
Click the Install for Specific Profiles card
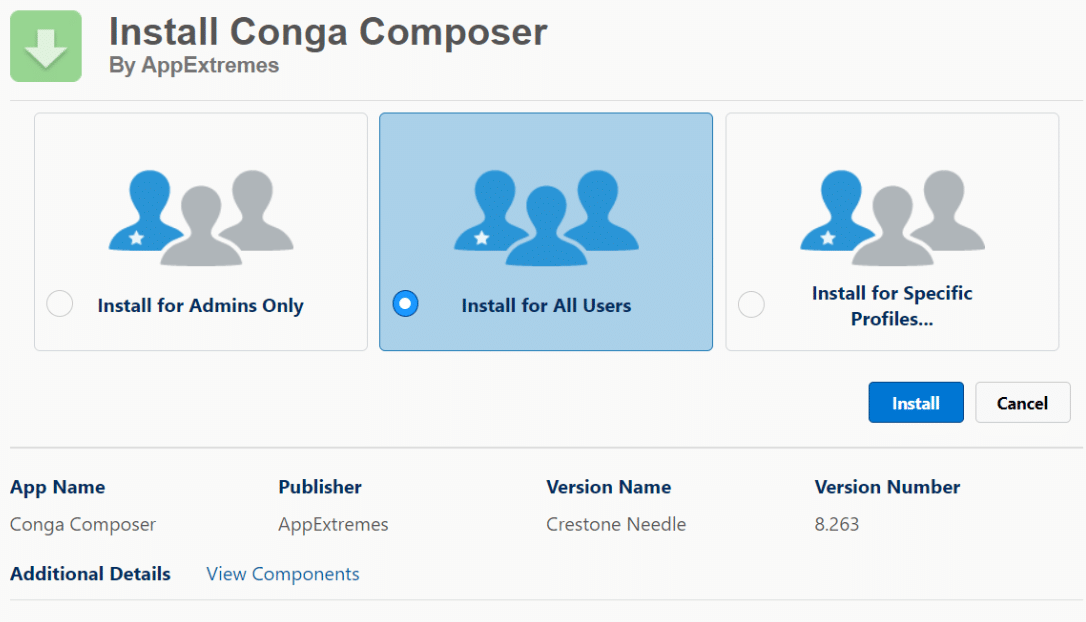click(892, 232)
